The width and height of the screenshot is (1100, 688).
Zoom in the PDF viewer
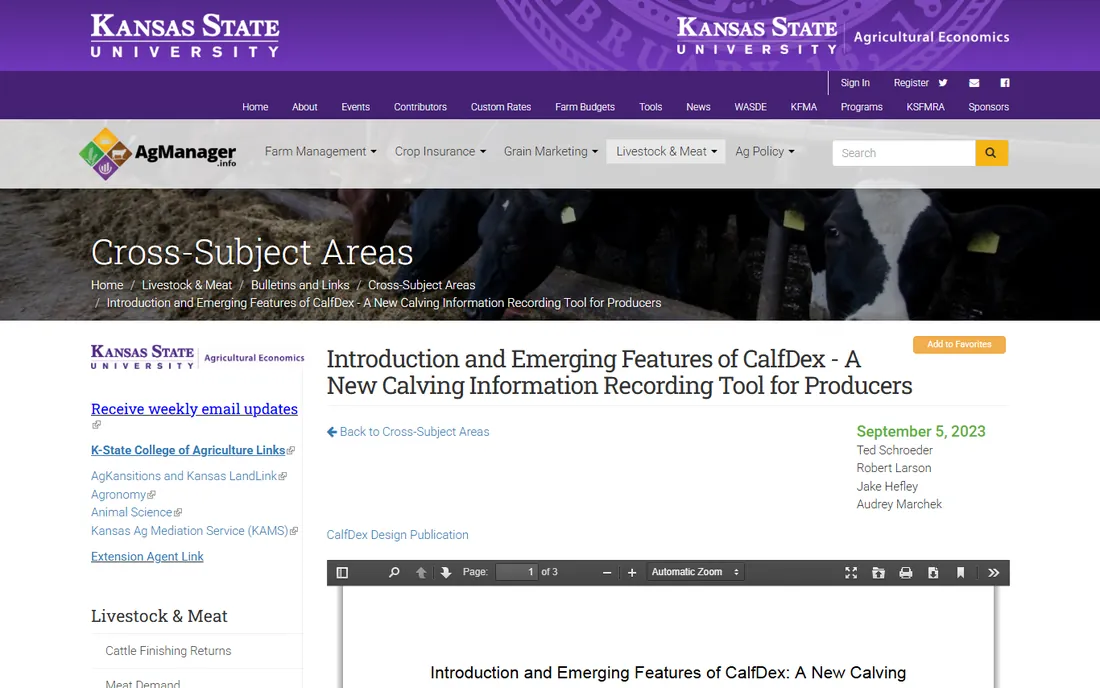[632, 572]
